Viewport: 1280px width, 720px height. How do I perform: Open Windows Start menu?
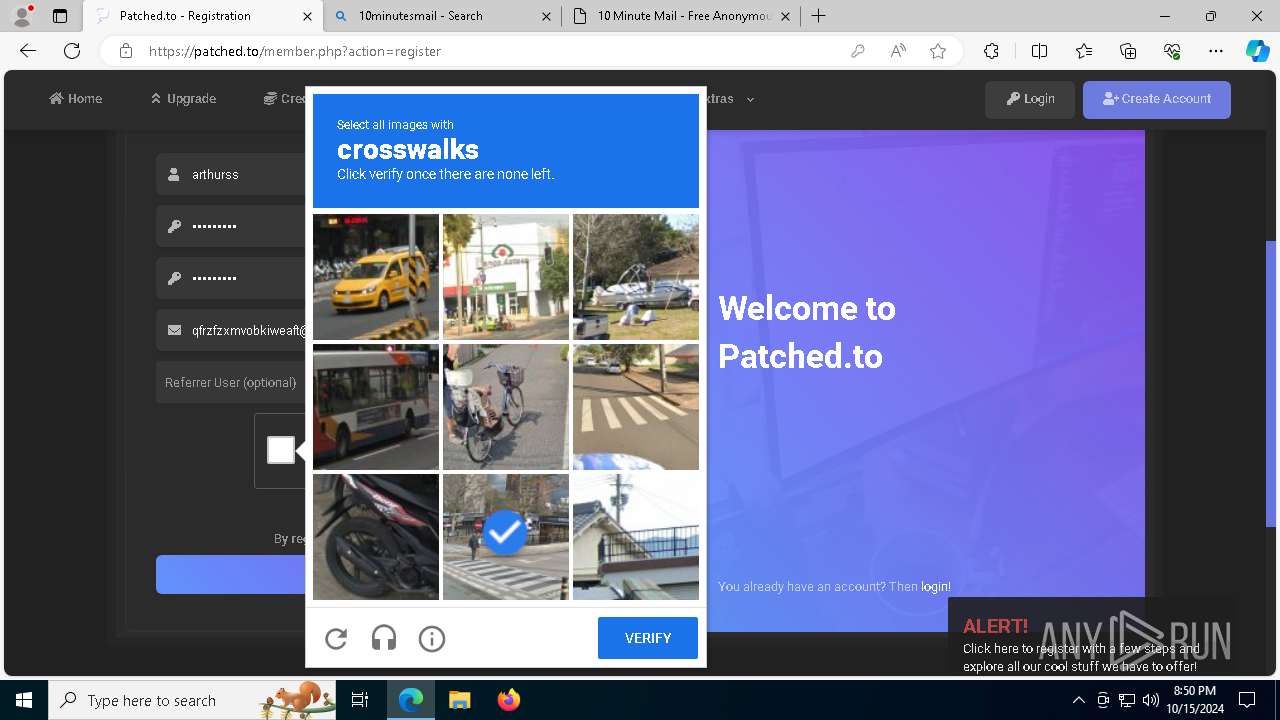coord(24,700)
